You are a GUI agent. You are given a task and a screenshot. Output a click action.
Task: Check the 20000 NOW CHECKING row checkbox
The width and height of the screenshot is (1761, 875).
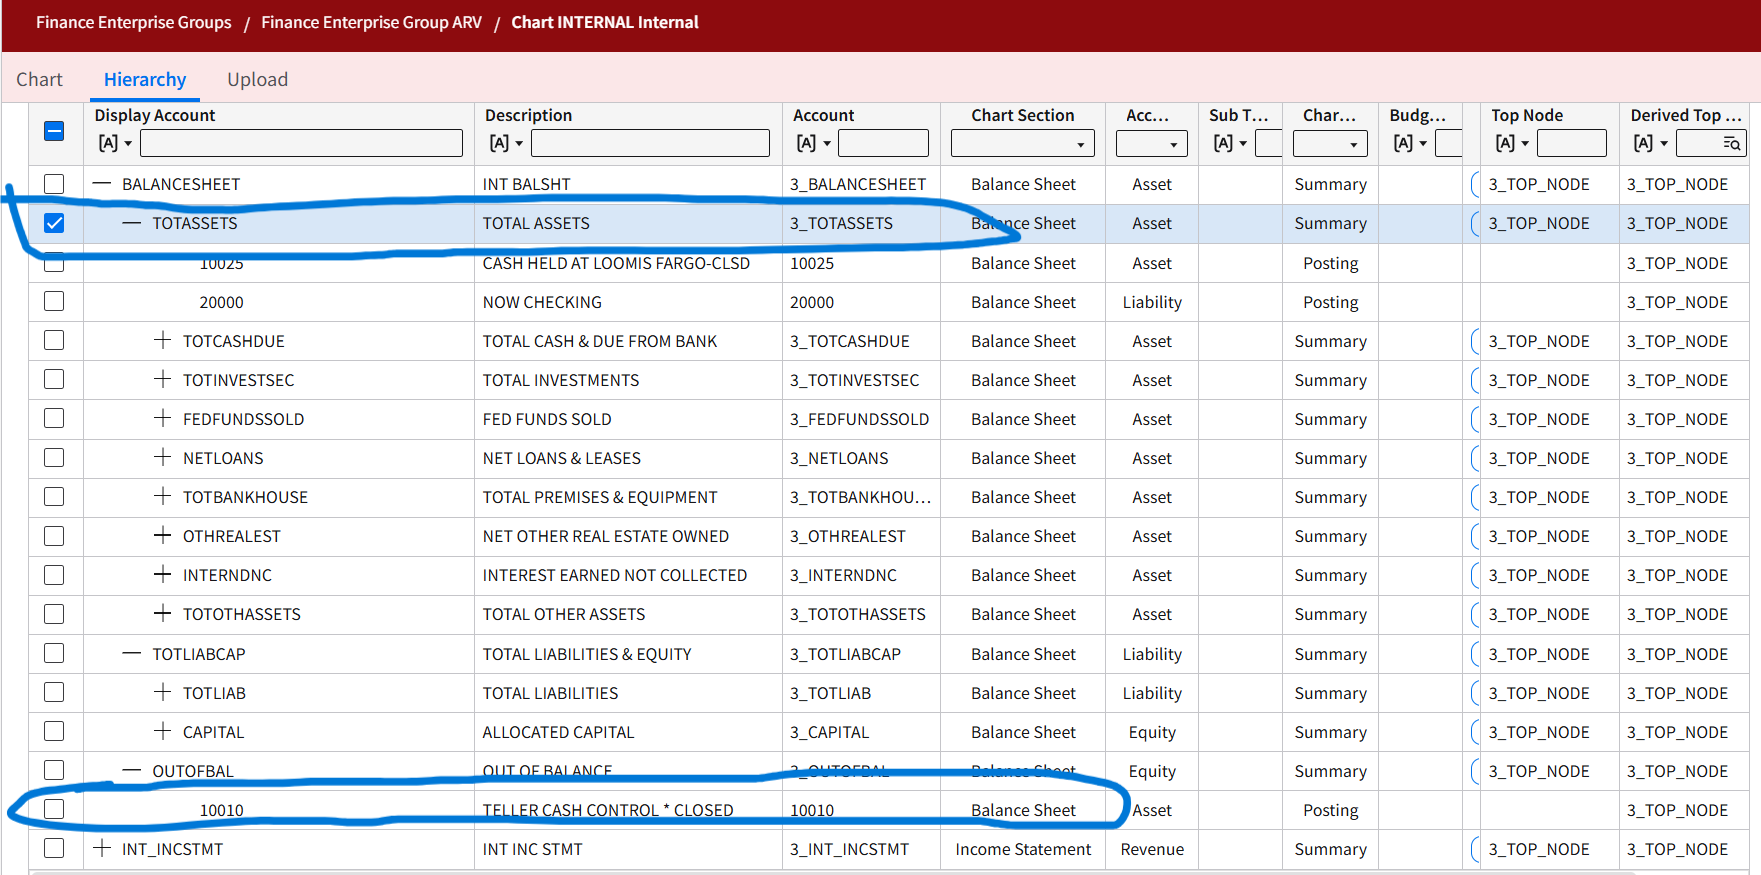[x=54, y=301]
